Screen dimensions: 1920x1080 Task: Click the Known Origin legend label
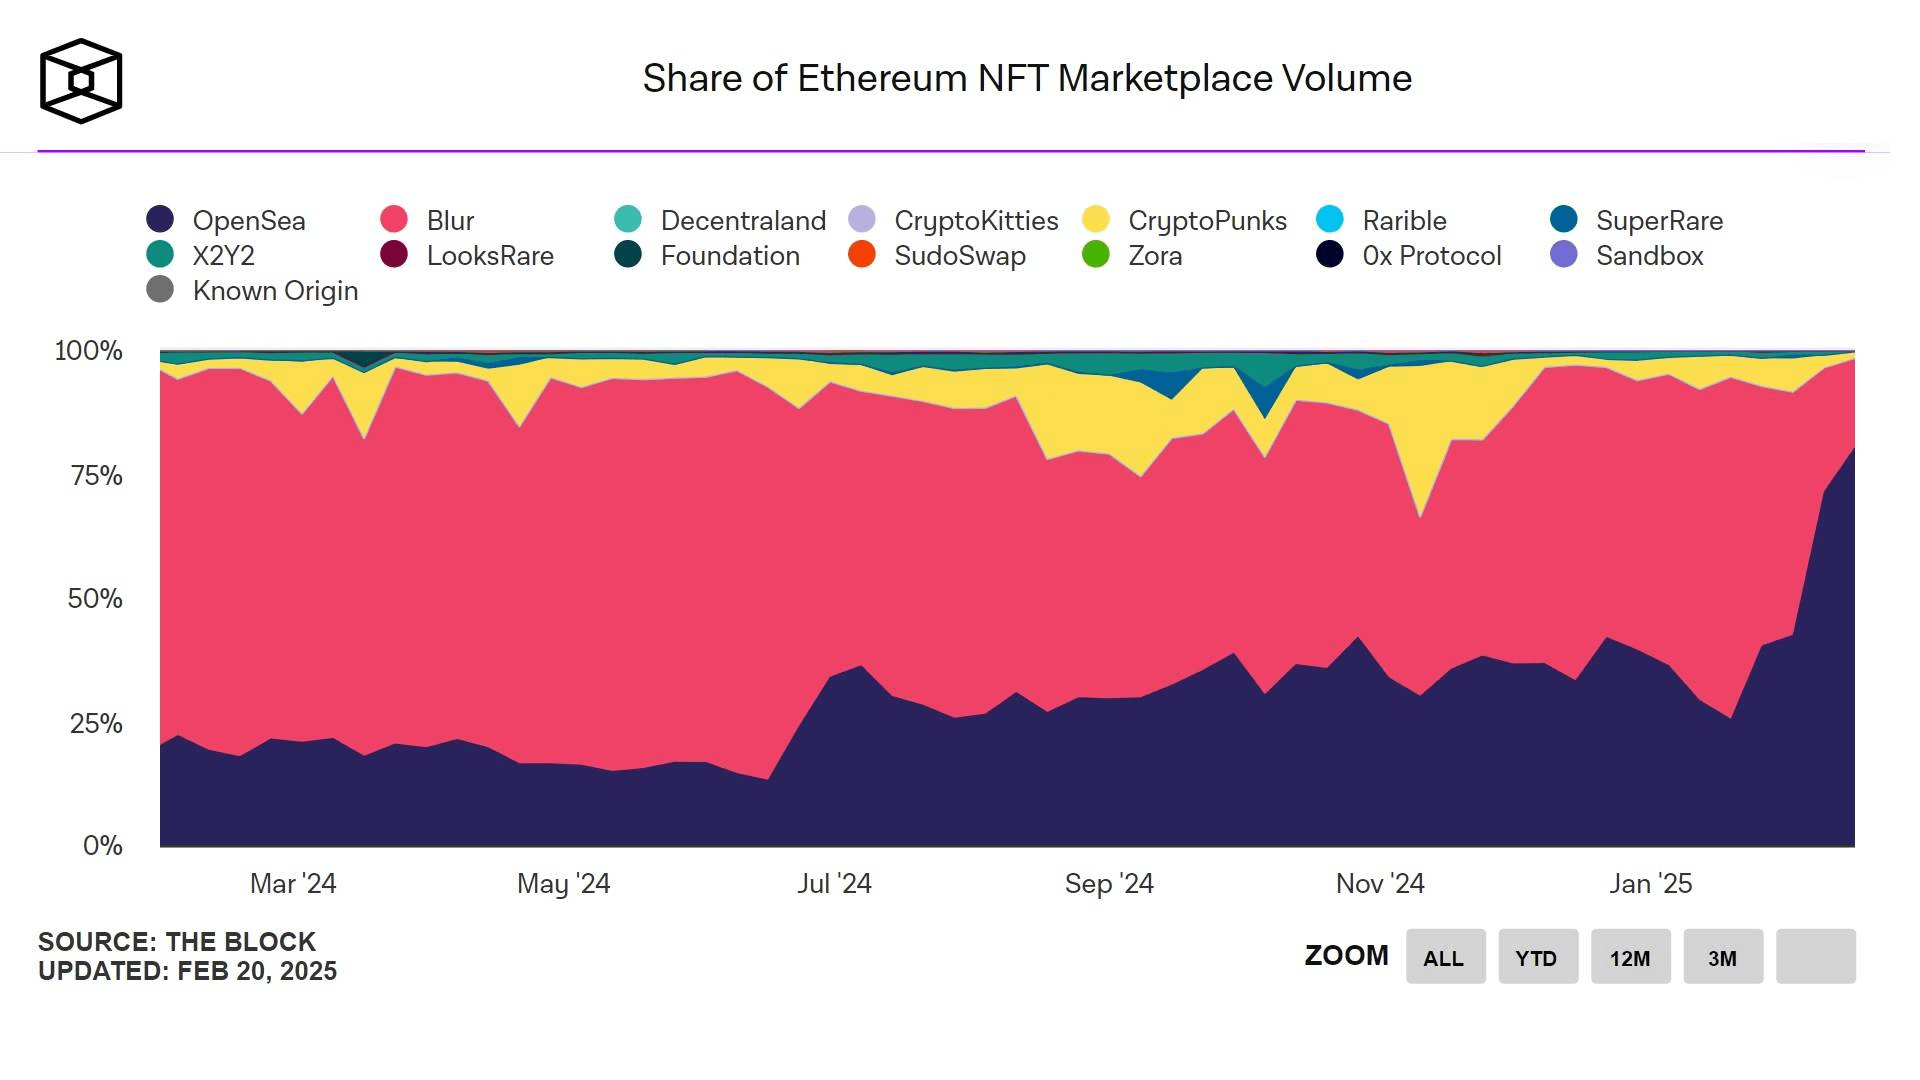point(275,291)
